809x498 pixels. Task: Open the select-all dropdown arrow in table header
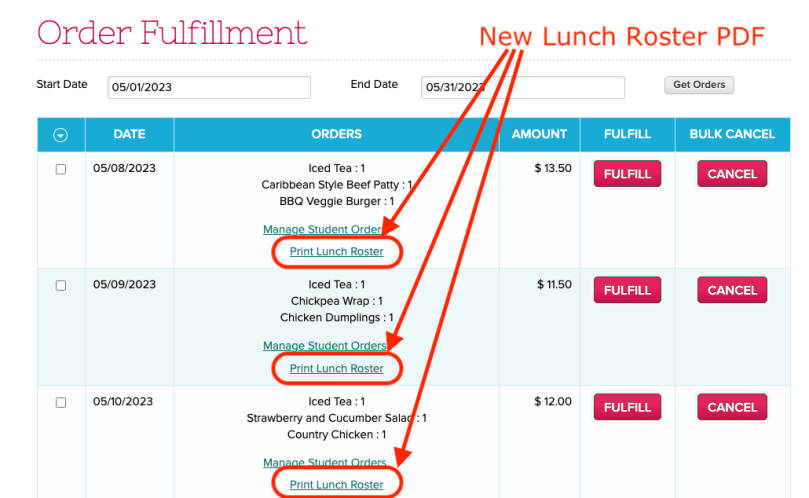pyautogui.click(x=61, y=135)
